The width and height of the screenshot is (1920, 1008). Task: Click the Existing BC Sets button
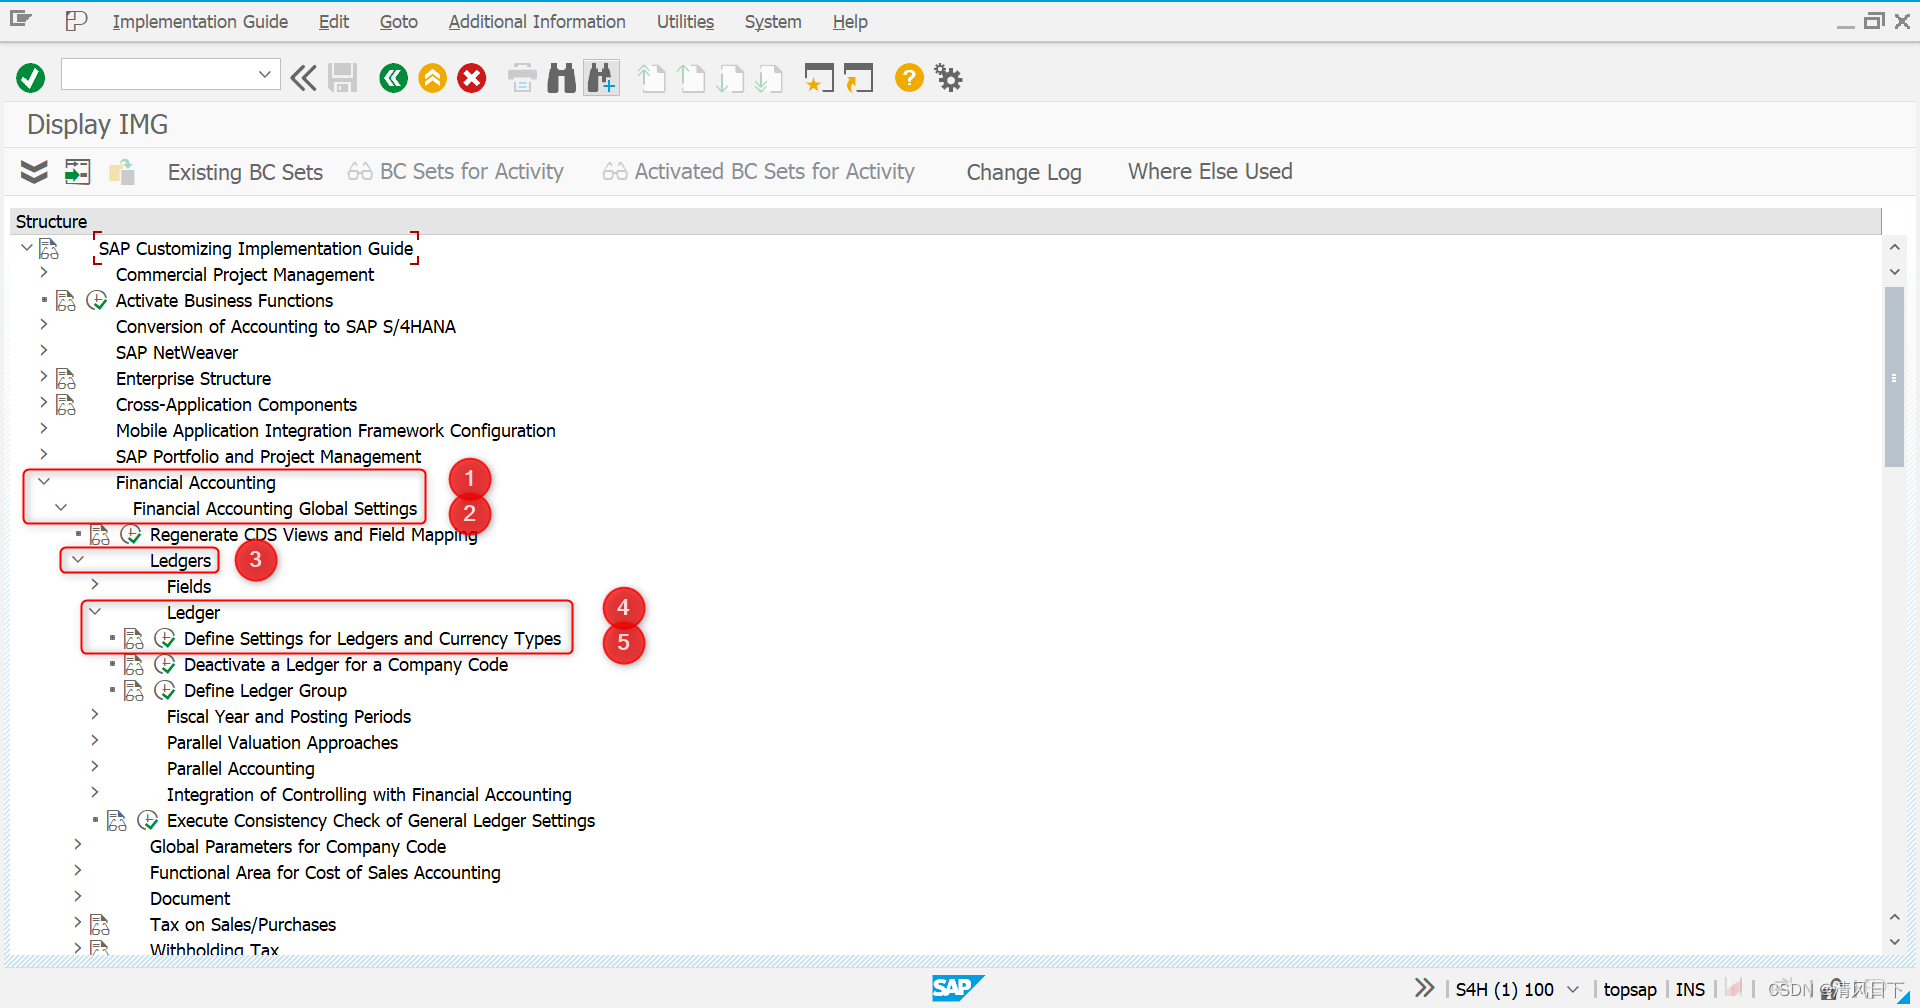[245, 172]
